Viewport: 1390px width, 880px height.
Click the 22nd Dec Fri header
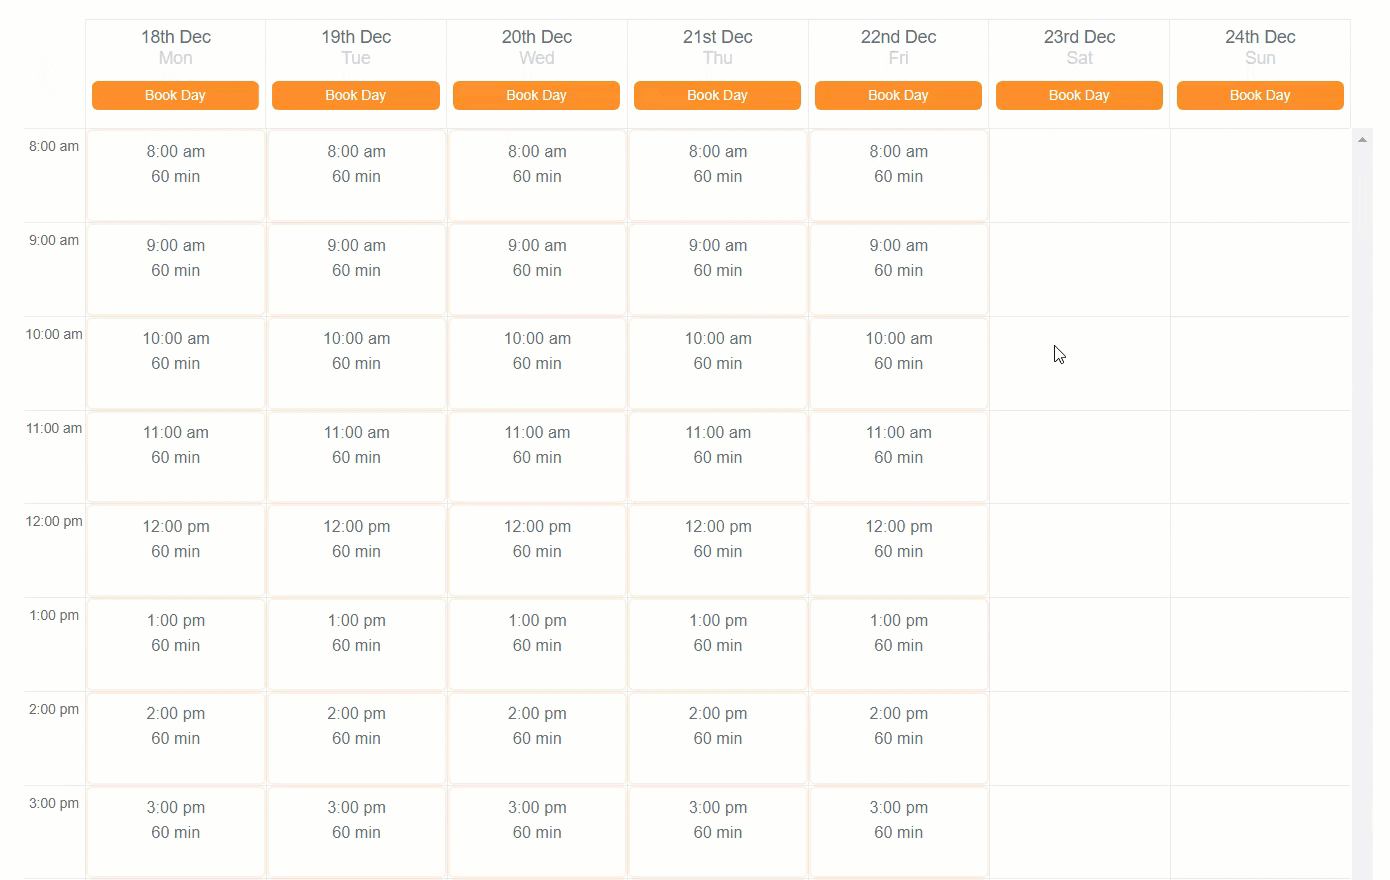[899, 47]
